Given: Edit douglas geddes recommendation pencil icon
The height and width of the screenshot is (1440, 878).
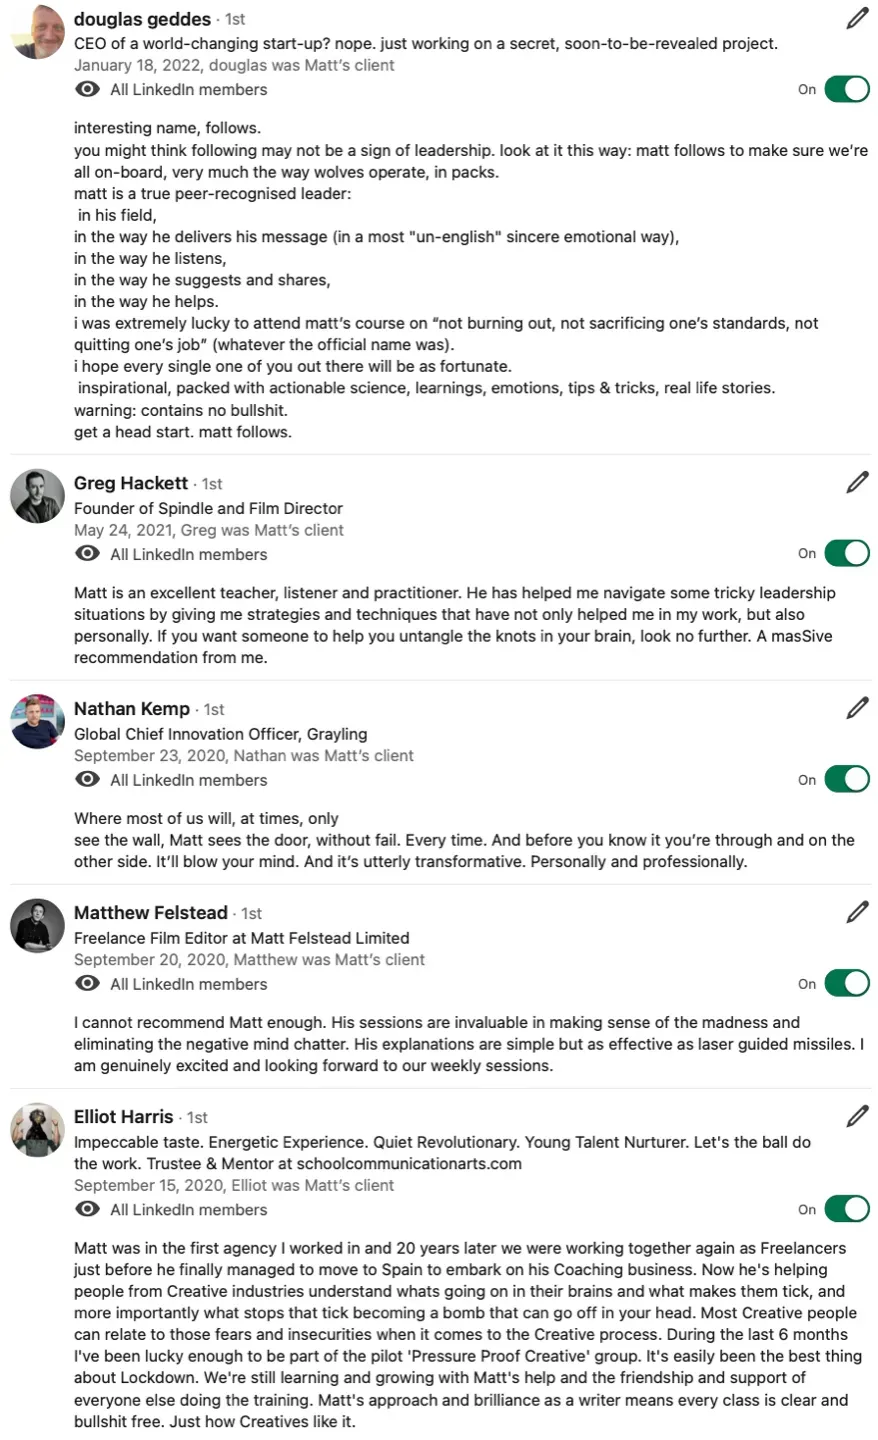Looking at the screenshot, I should pyautogui.click(x=857, y=18).
